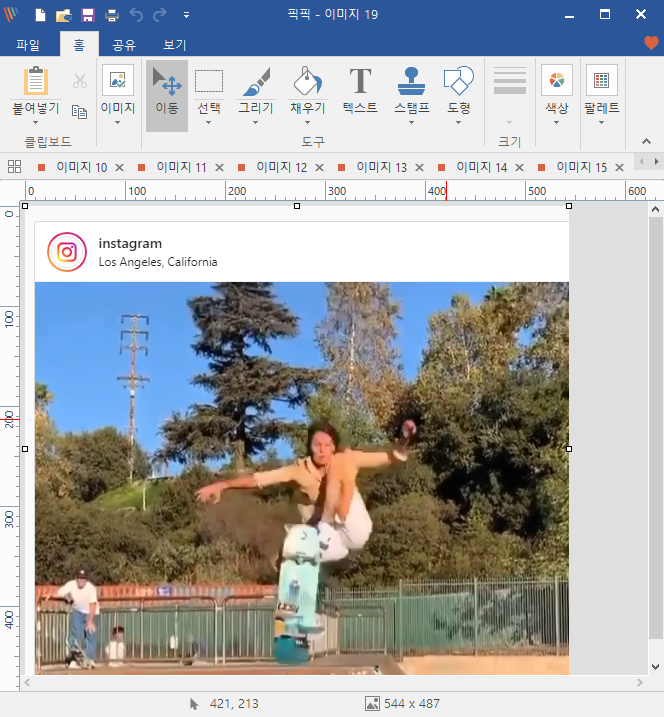664x717 pixels.
Task: Click the vertical scrollbar down arrow
Action: [x=655, y=667]
